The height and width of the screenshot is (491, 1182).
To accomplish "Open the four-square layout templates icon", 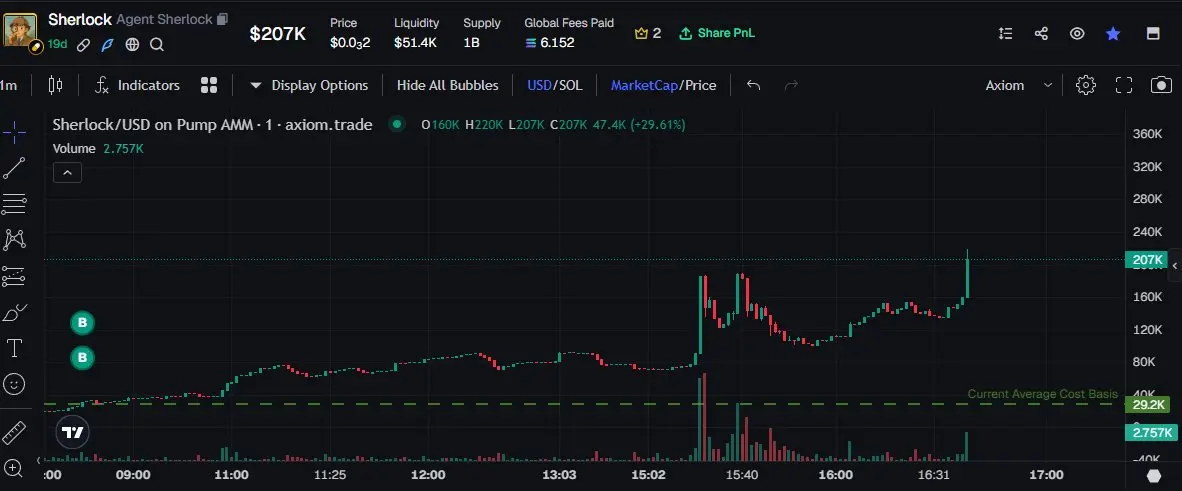I will (x=209, y=85).
